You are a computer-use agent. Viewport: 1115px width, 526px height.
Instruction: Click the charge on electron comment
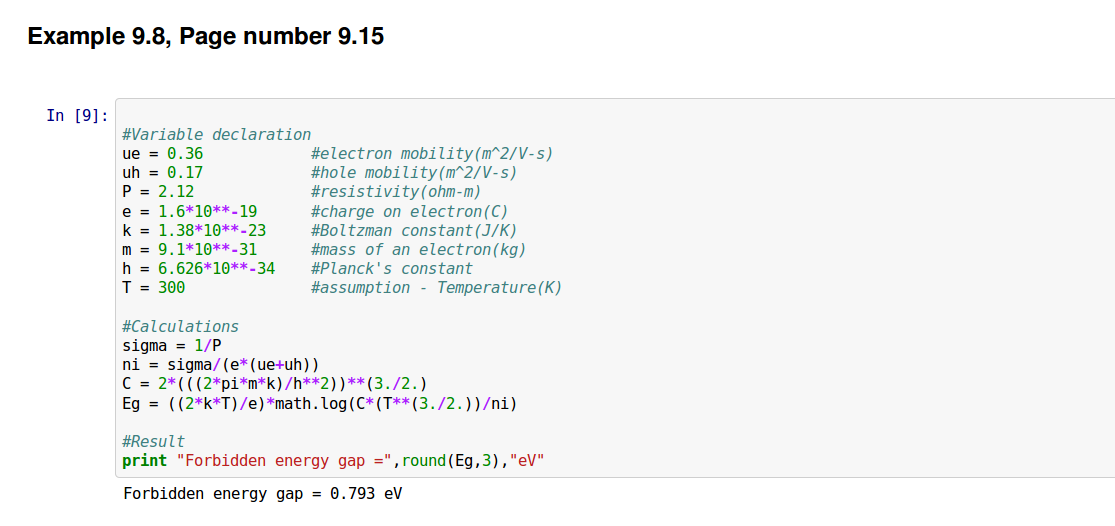(409, 211)
